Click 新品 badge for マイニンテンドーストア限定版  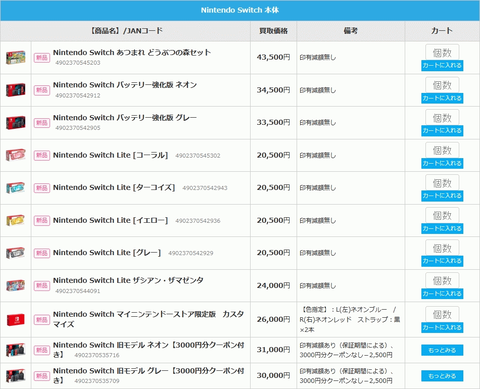42,319
